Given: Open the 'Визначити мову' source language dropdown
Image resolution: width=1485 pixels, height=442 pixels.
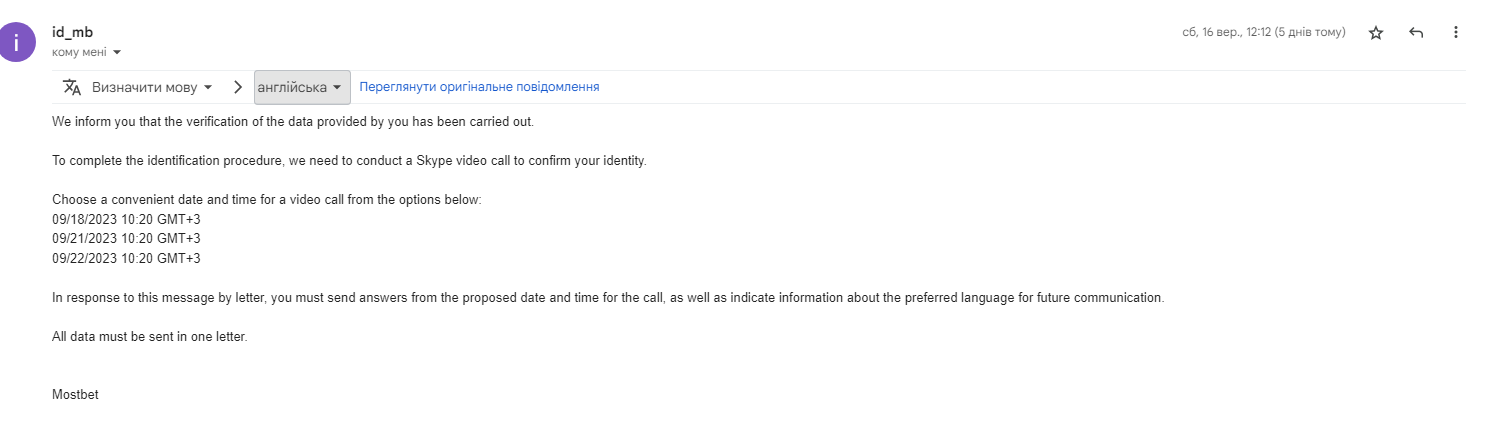Looking at the screenshot, I should click(152, 87).
